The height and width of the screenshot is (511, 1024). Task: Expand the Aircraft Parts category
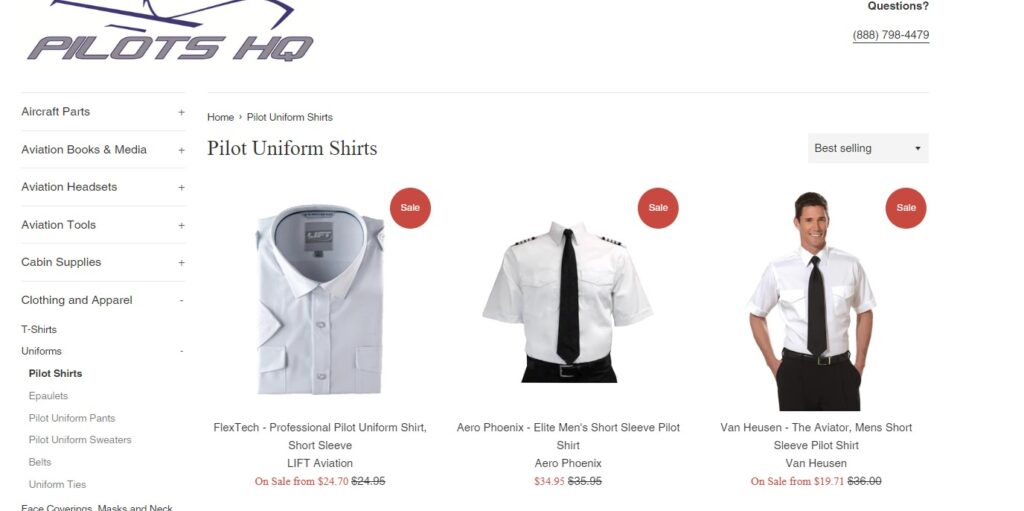[181, 112]
